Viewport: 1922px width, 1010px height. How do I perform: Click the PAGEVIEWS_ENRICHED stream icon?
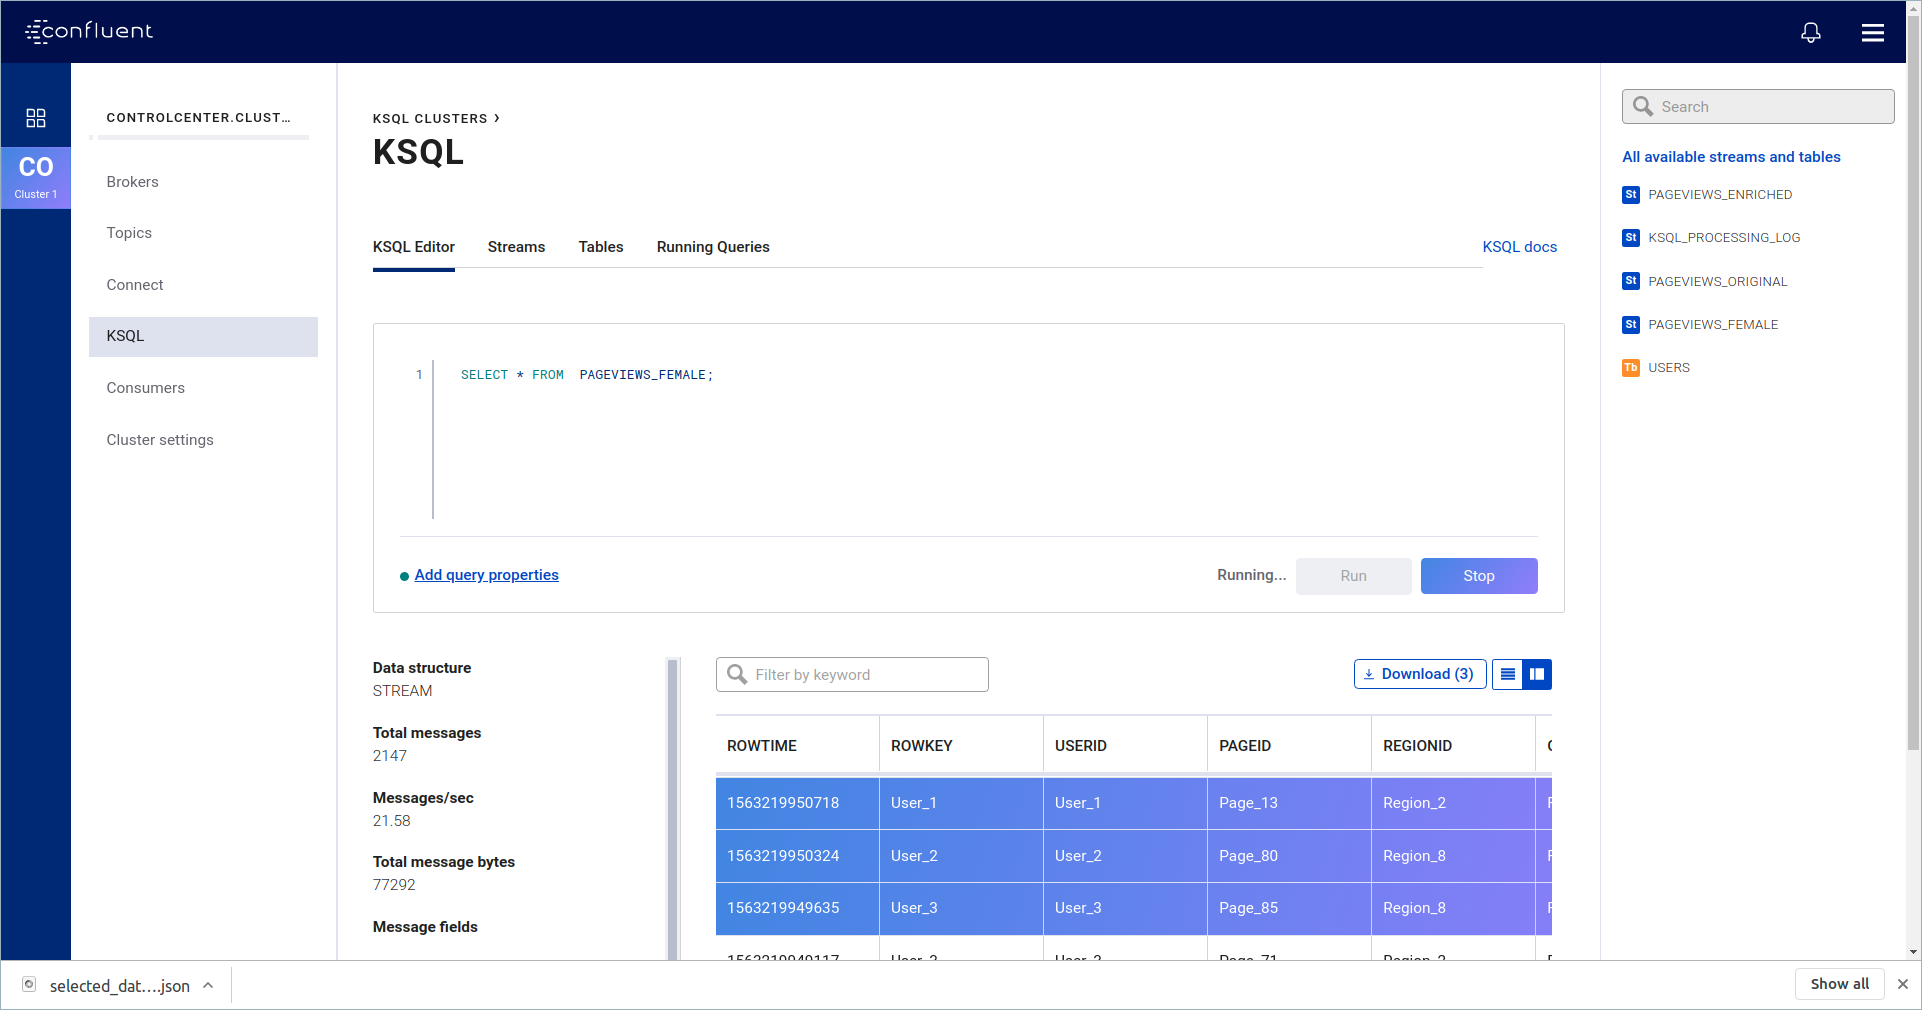tap(1630, 195)
